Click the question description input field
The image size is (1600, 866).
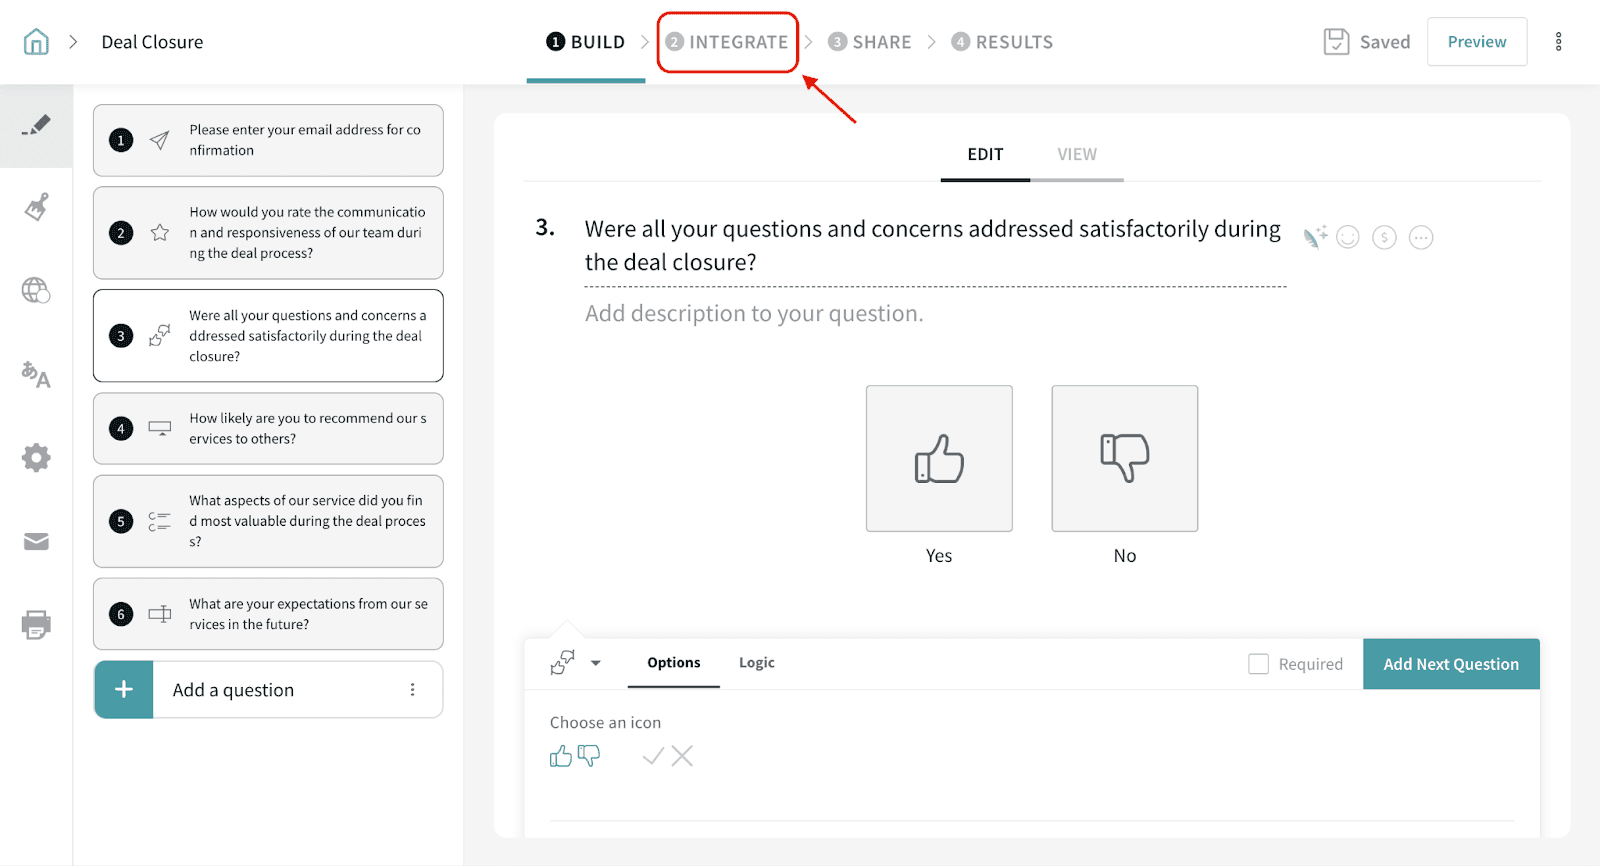click(754, 314)
